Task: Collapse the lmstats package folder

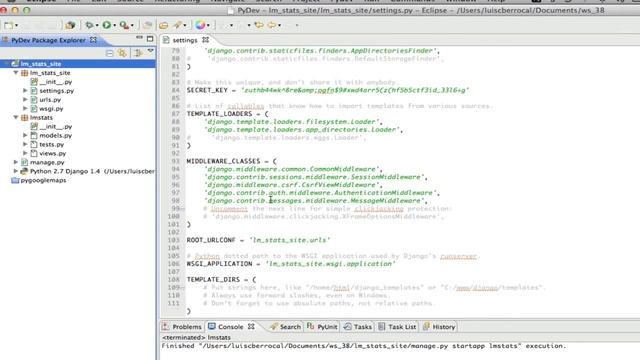Action: [16, 118]
